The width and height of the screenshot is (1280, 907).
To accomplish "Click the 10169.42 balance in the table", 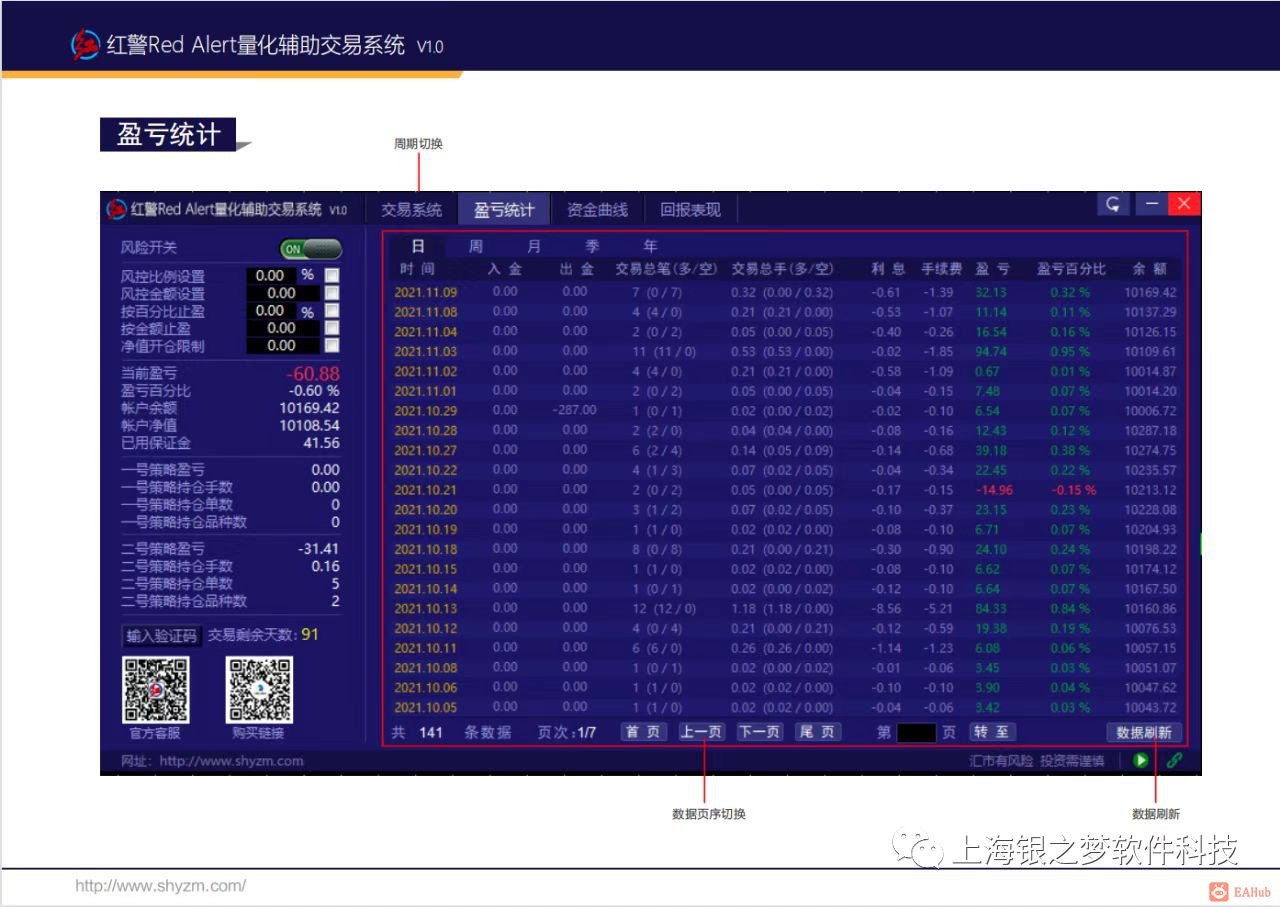I will (x=1150, y=293).
